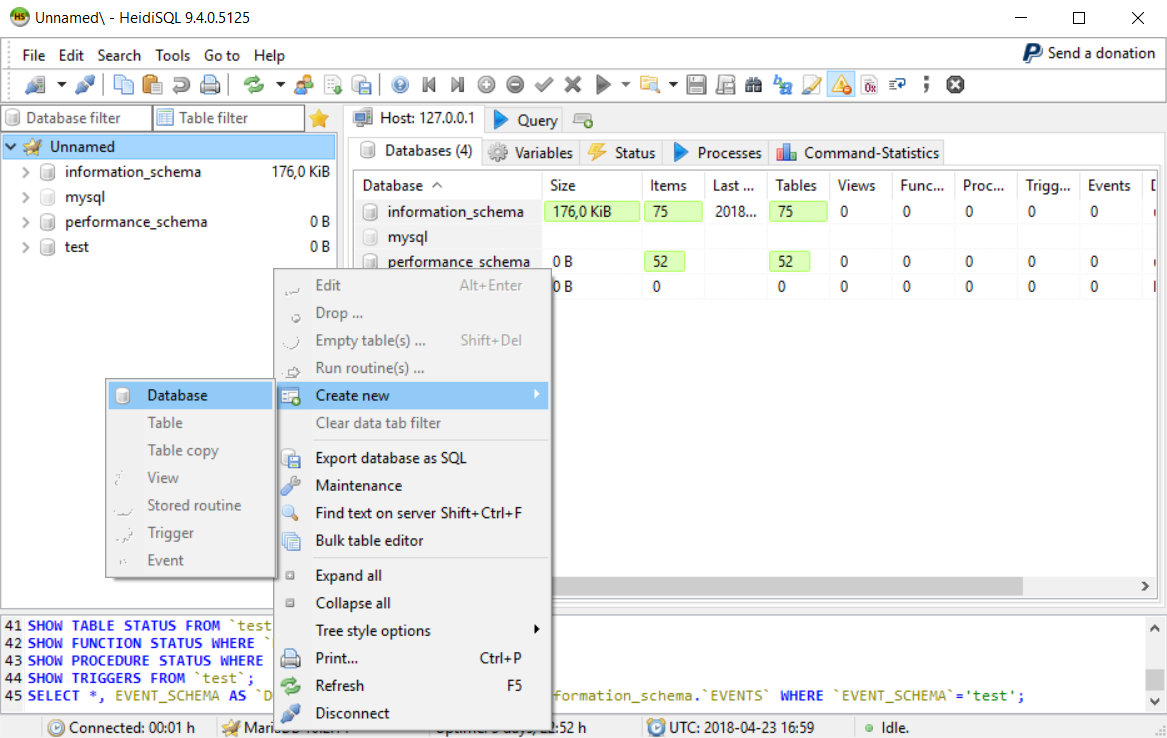Open the Command-Statistics tab
Screen dimensions: 1167x738
pyautogui.click(x=857, y=153)
